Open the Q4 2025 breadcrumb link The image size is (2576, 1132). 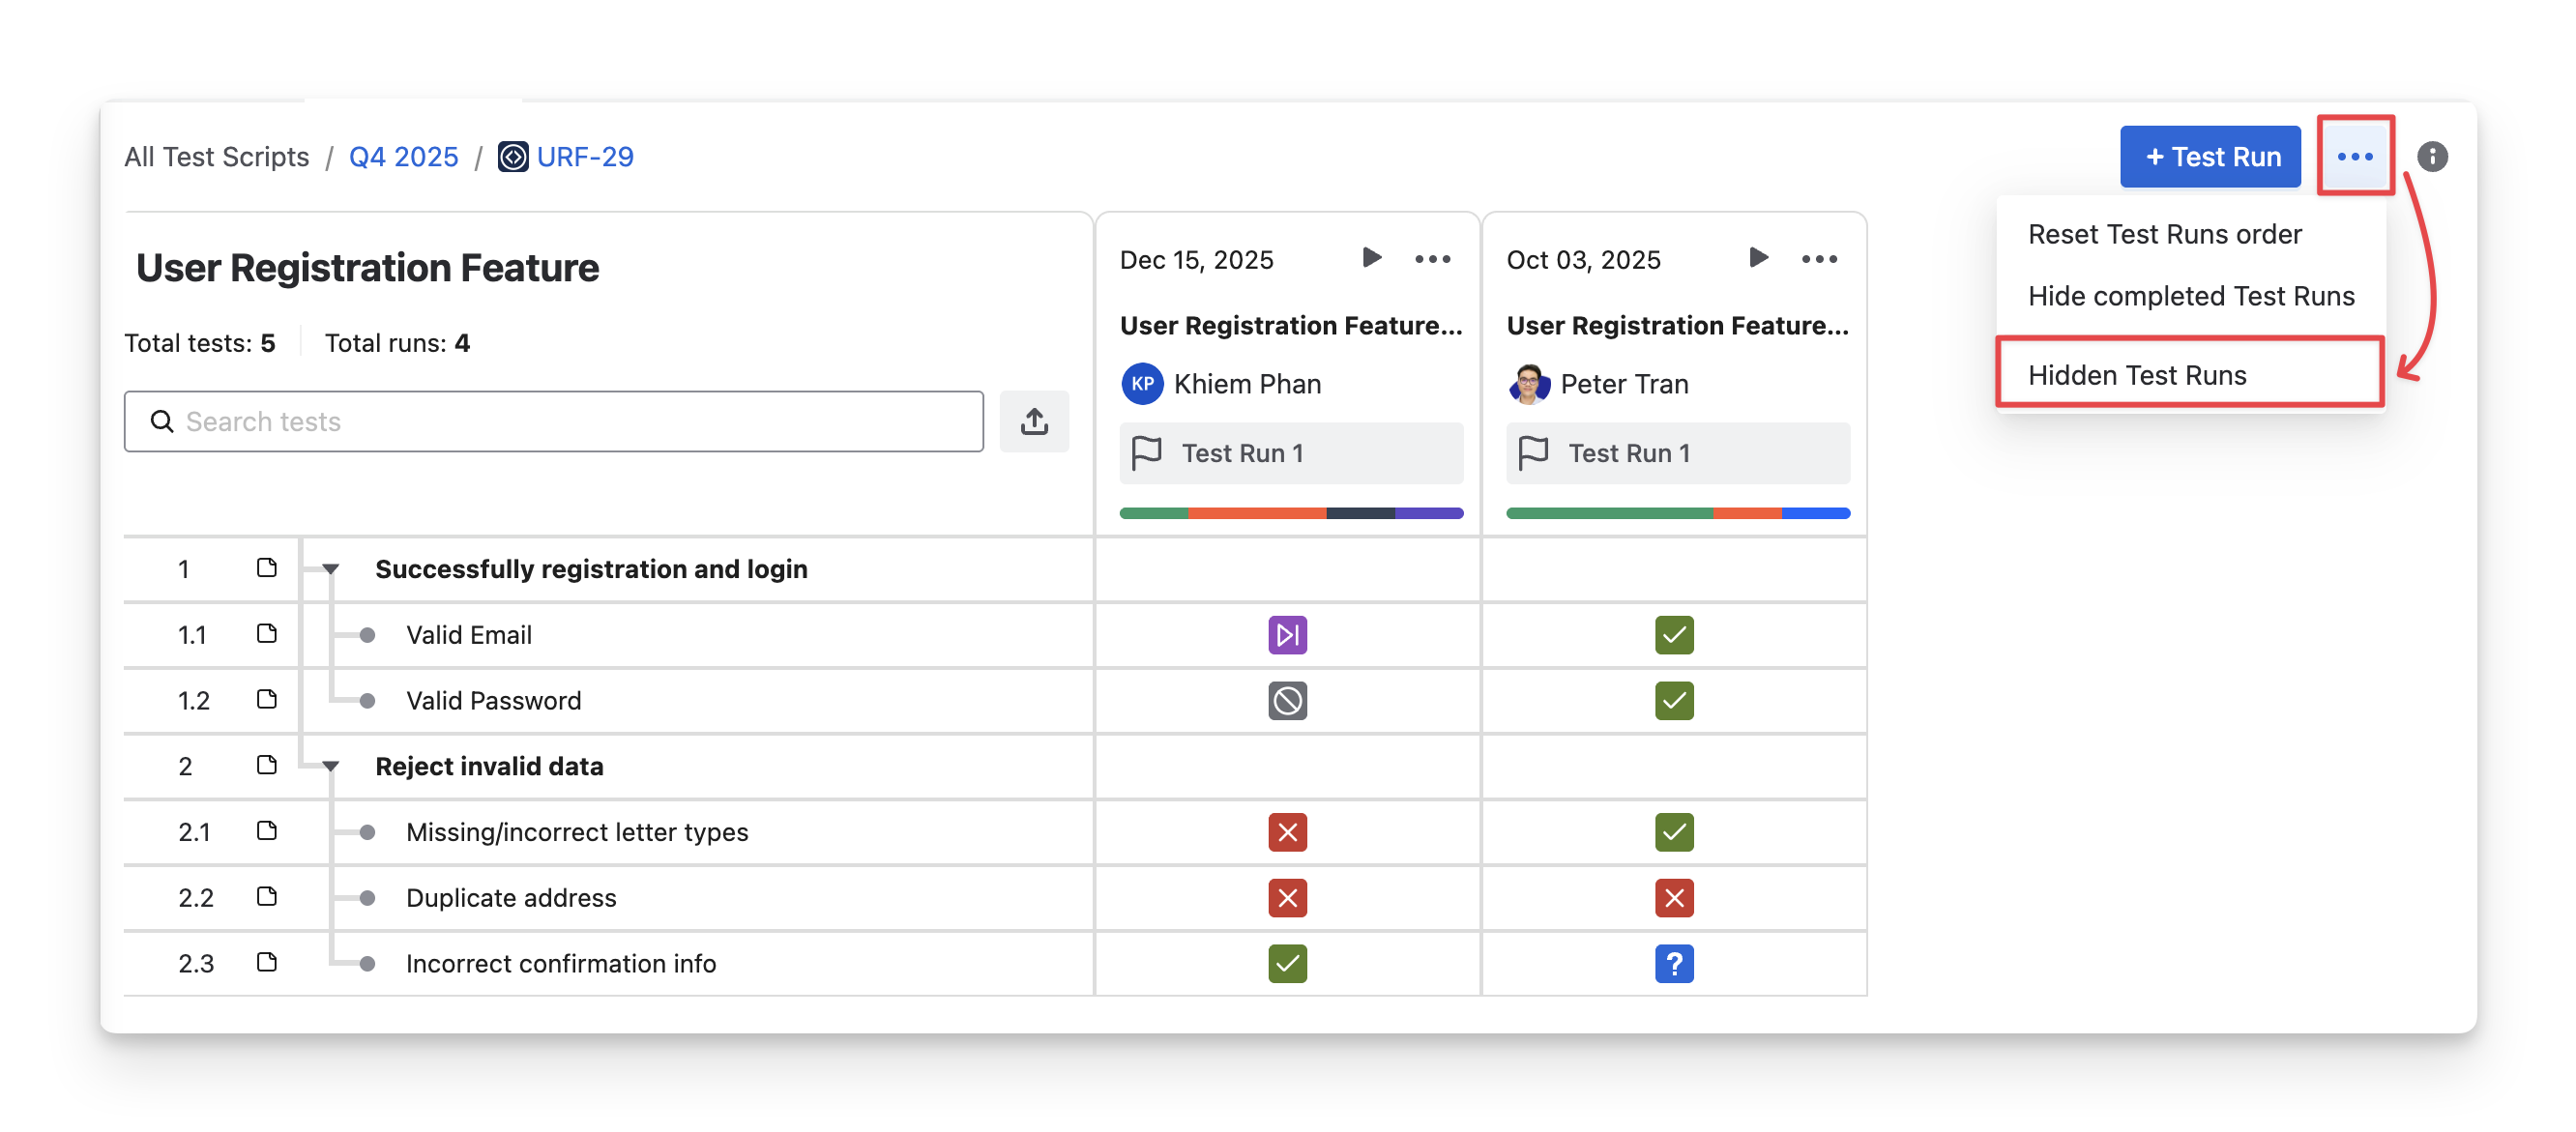[403, 157]
